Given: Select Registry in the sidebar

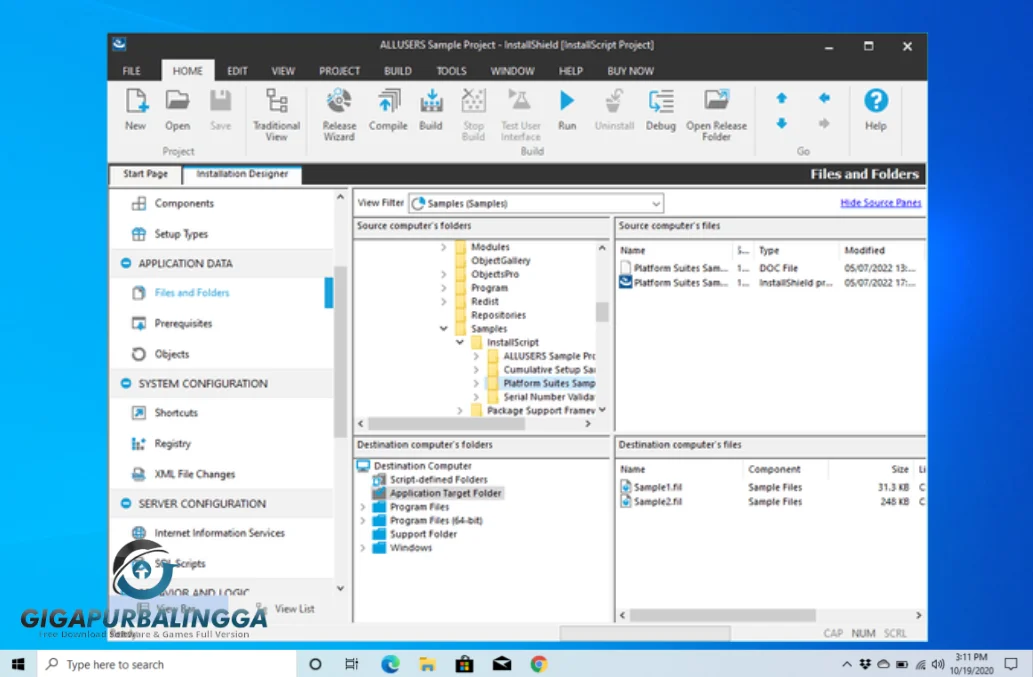Looking at the screenshot, I should click(172, 444).
